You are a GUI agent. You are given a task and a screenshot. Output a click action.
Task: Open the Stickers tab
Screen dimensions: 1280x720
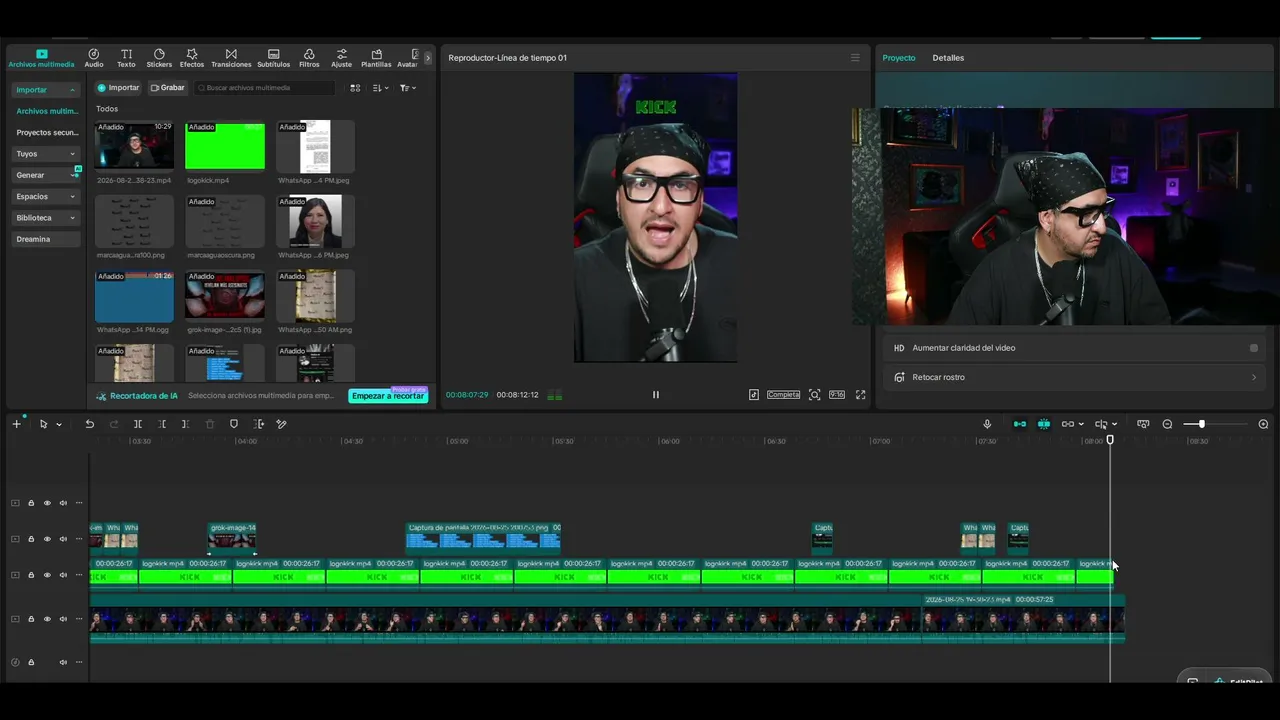[x=159, y=58]
